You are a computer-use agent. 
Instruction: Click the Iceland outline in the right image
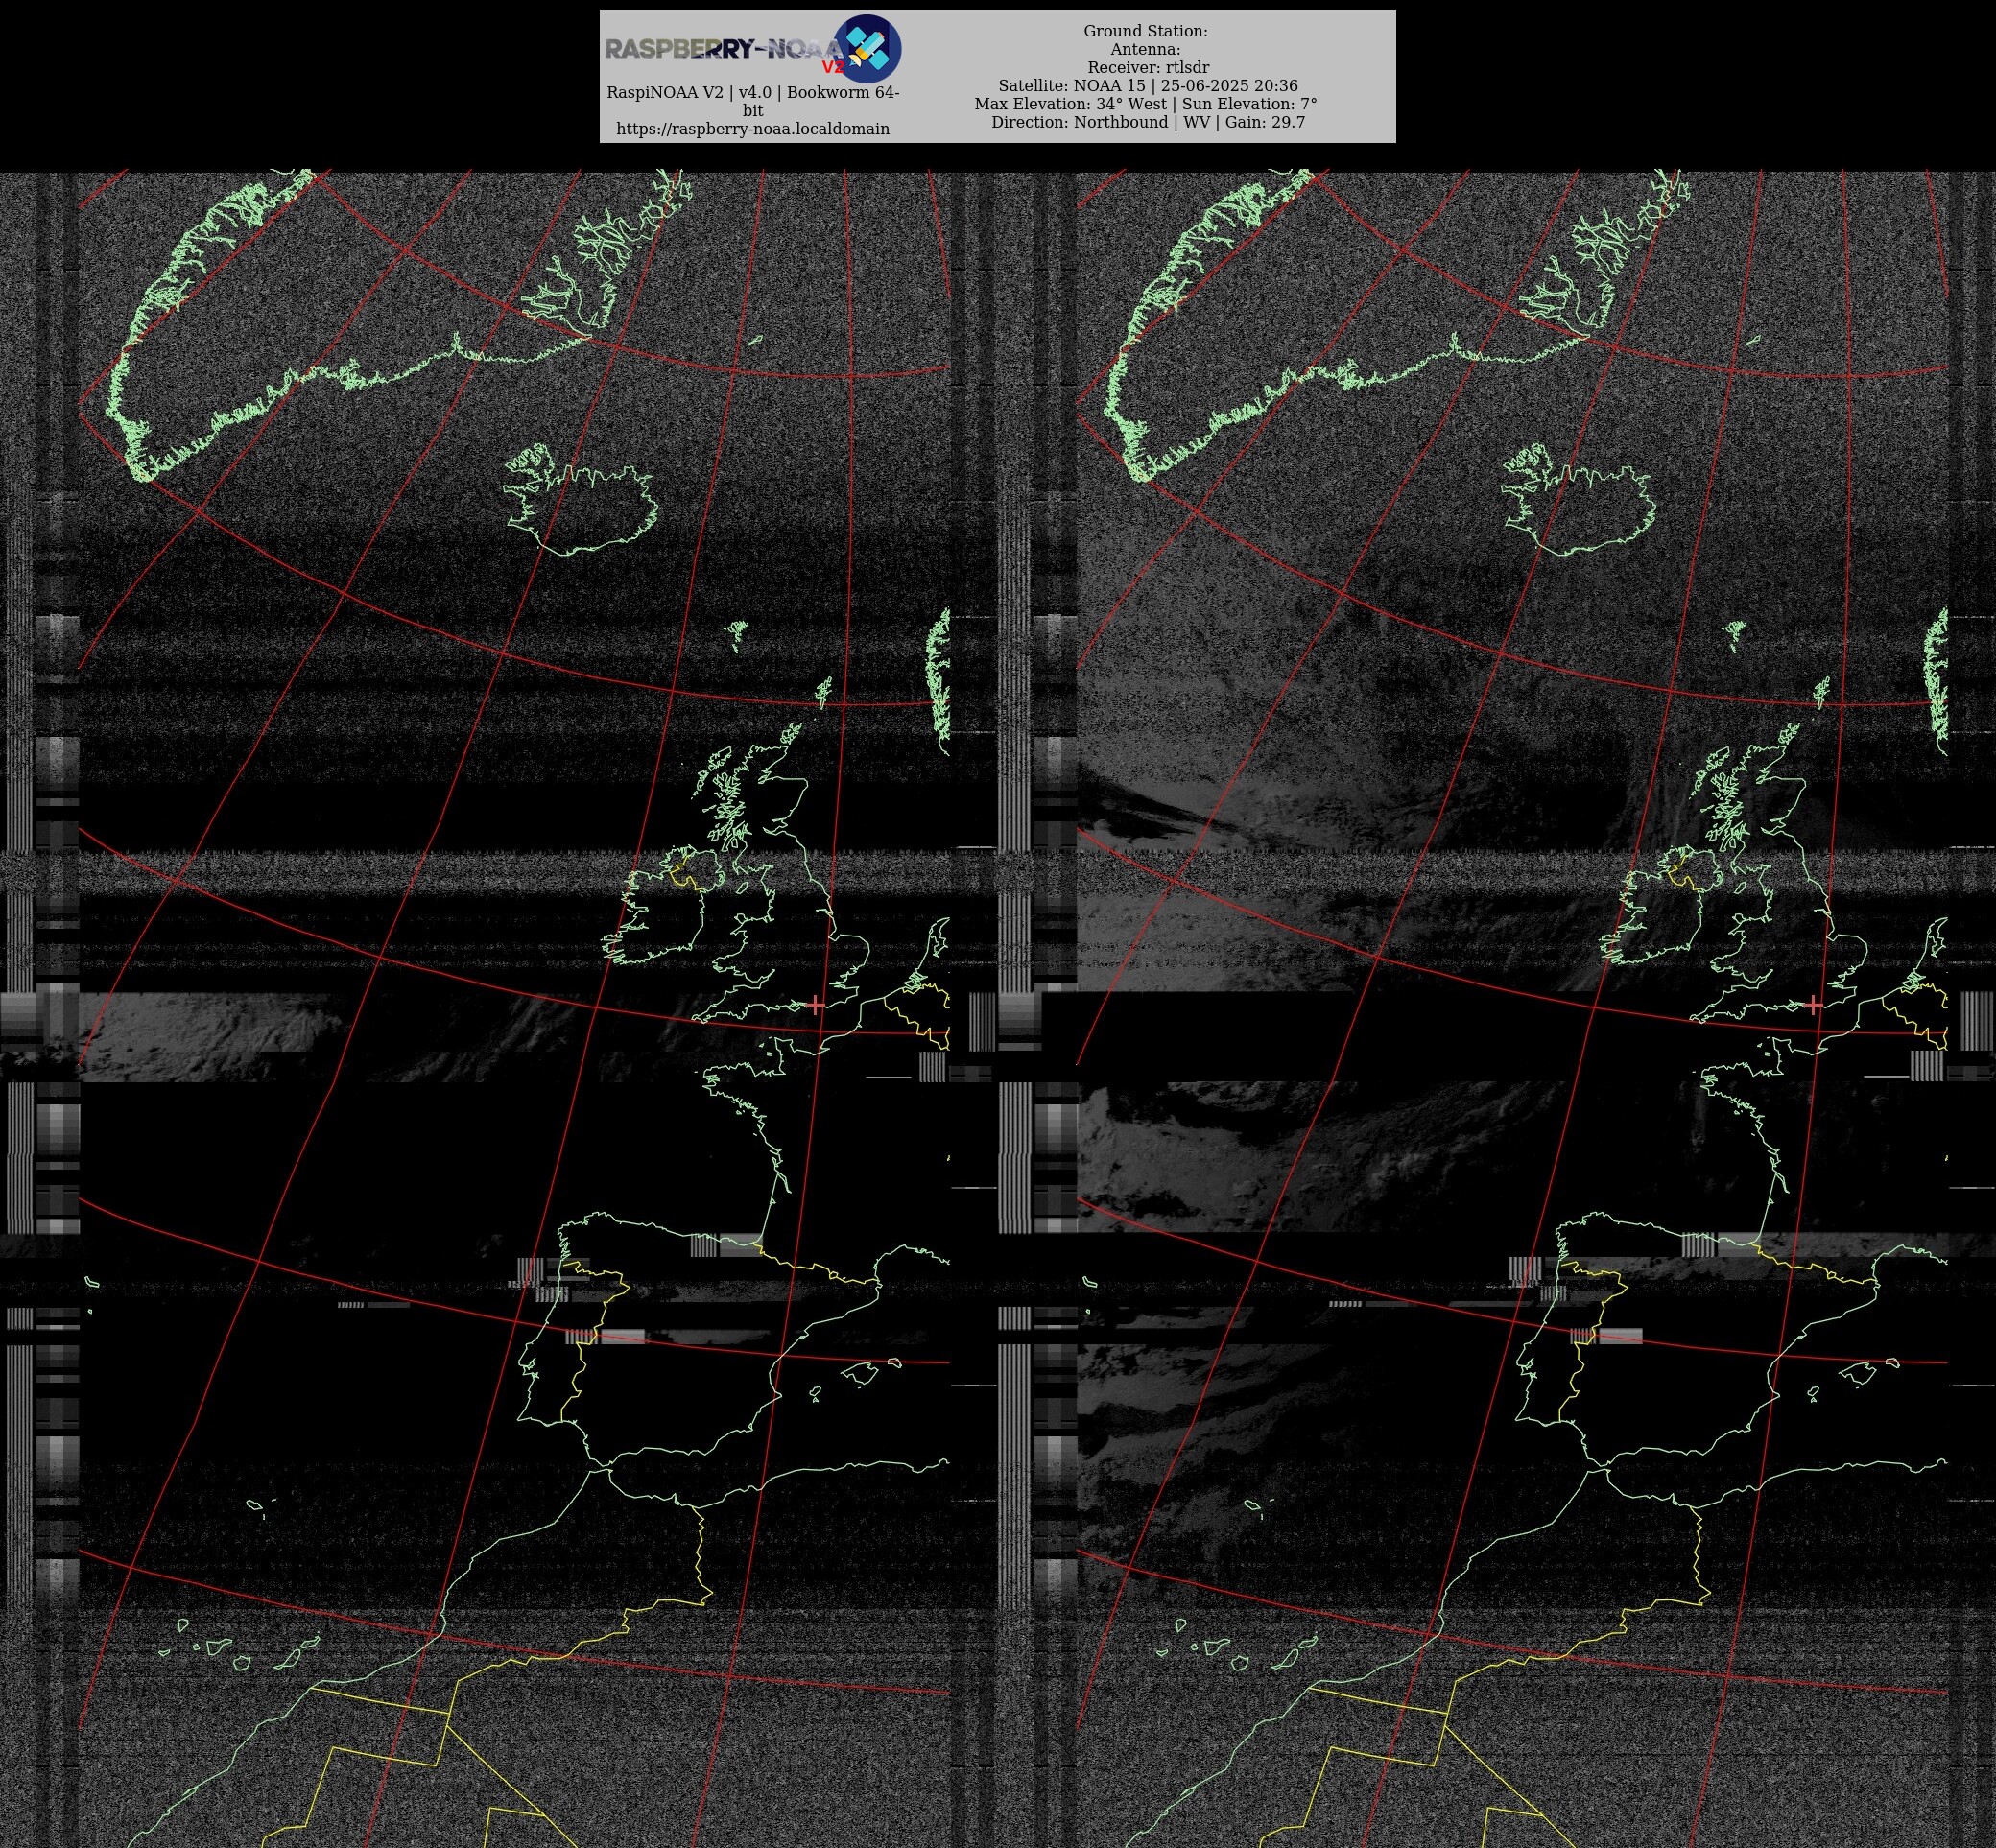coord(1579,500)
